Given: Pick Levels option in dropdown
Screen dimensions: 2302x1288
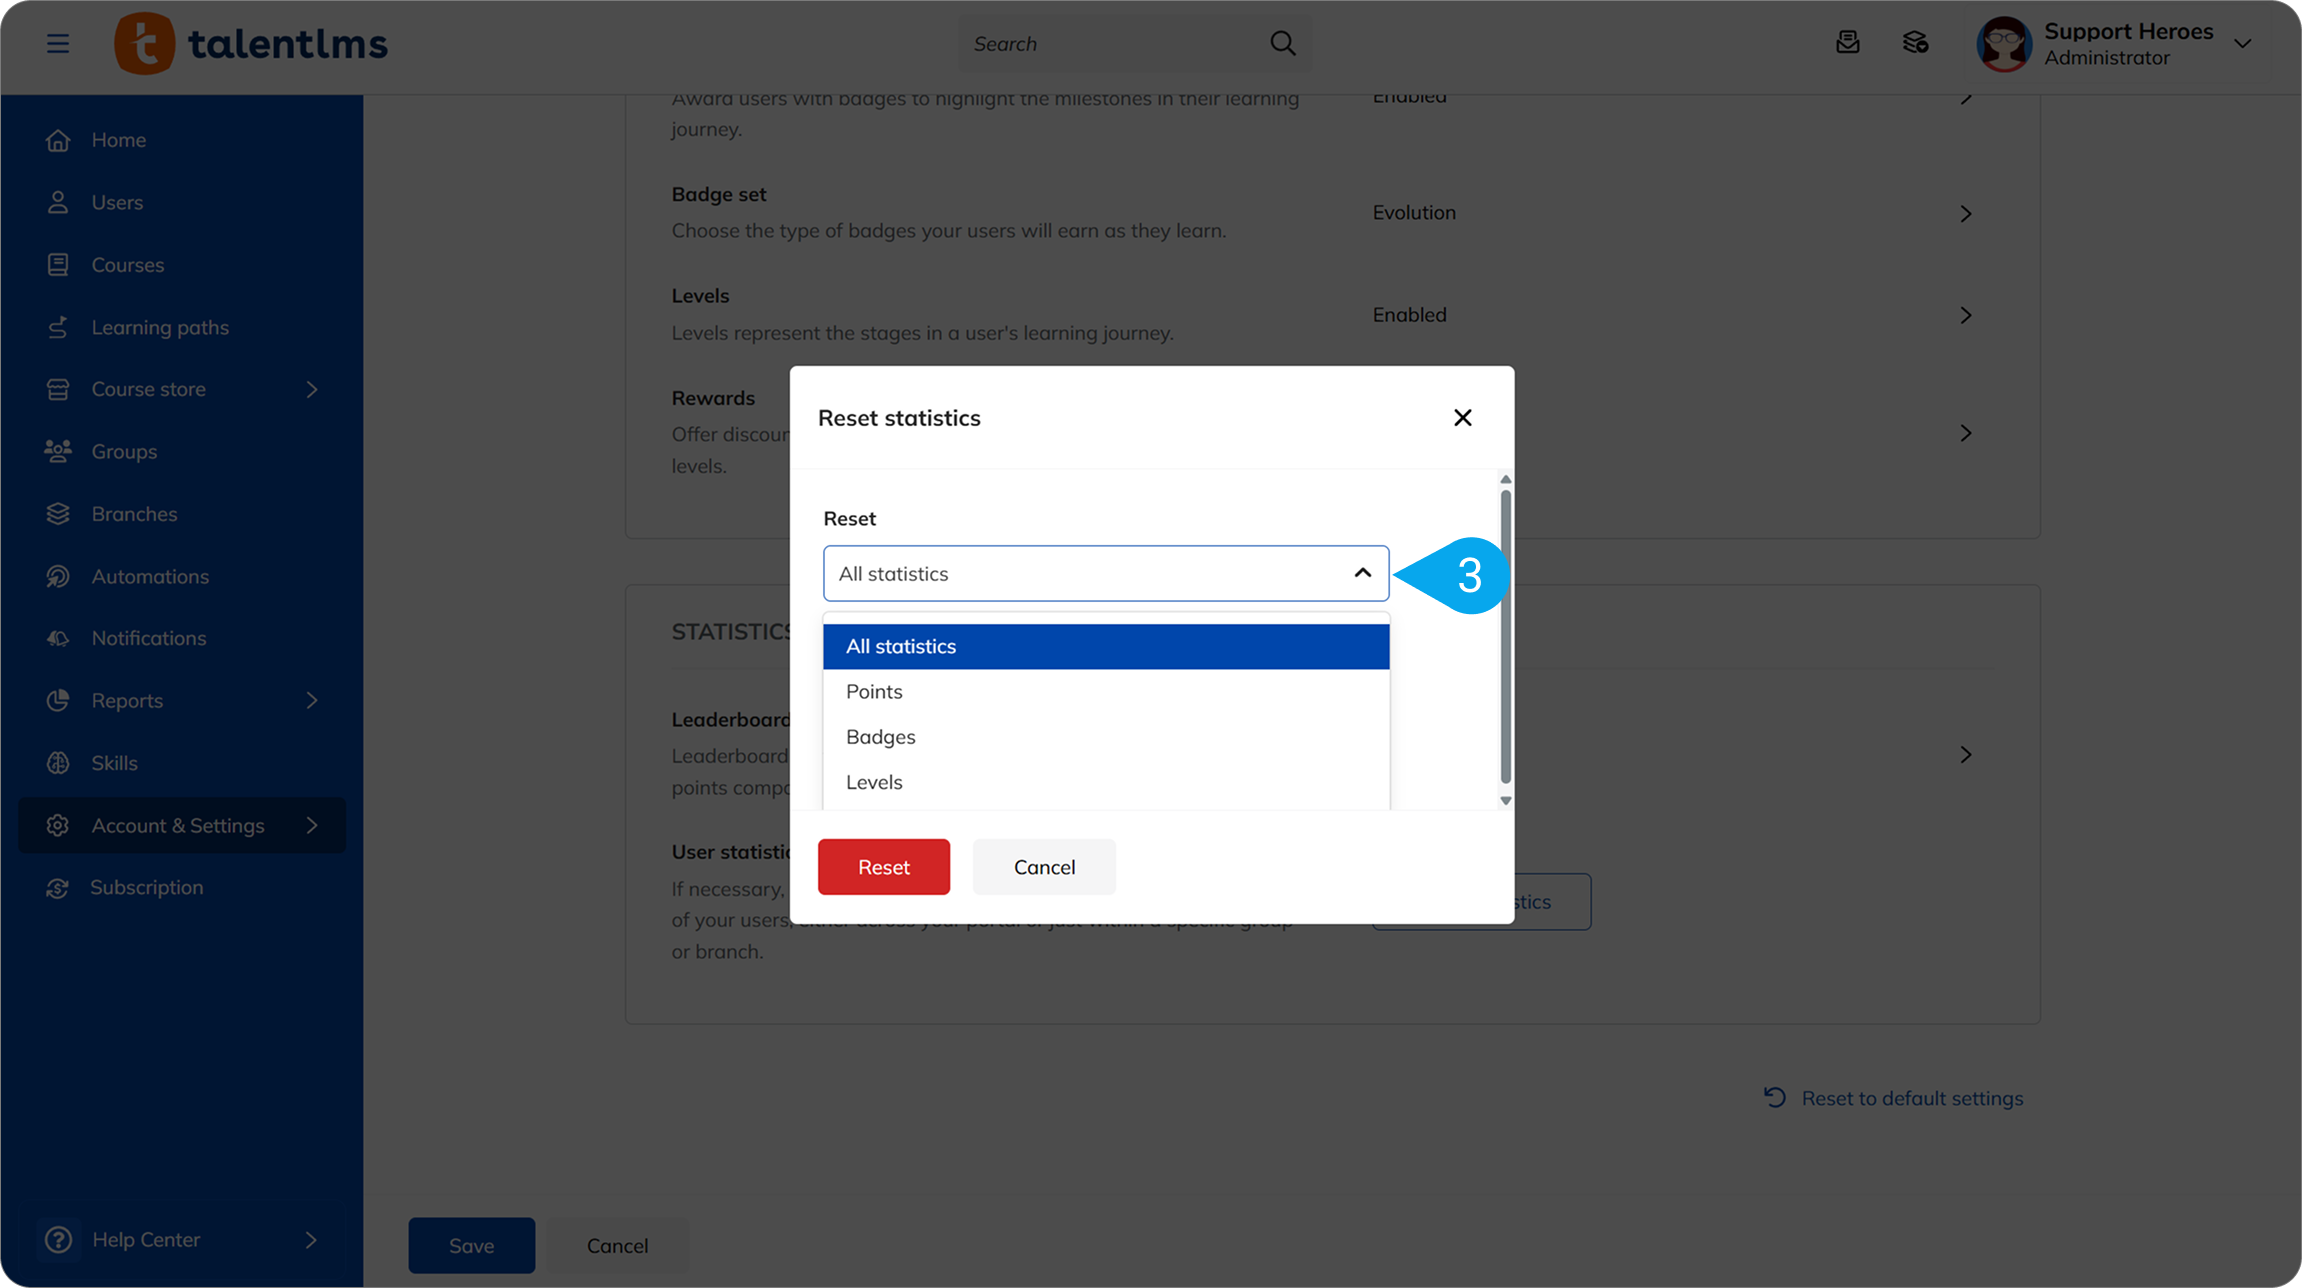Looking at the screenshot, I should point(874,782).
